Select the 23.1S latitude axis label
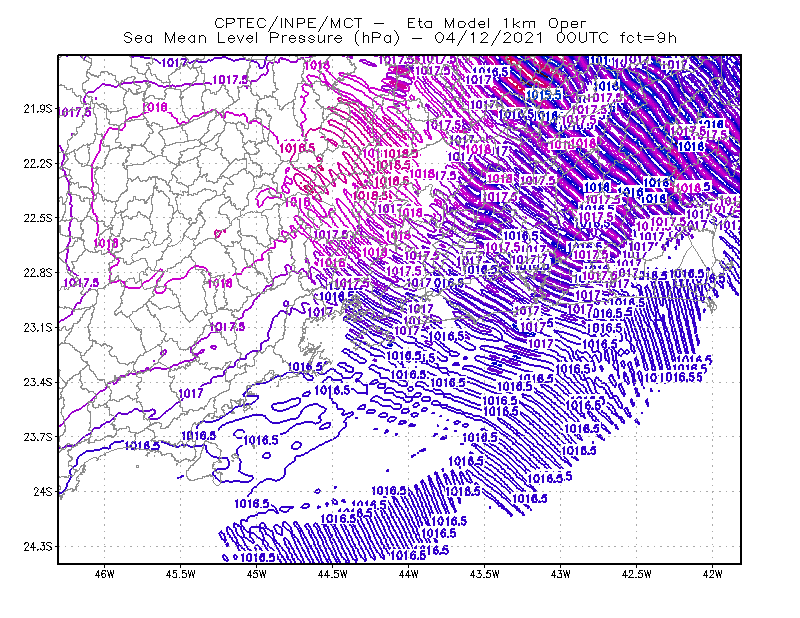Image resolution: width=800 pixels, height=618 pixels. [x=38, y=327]
